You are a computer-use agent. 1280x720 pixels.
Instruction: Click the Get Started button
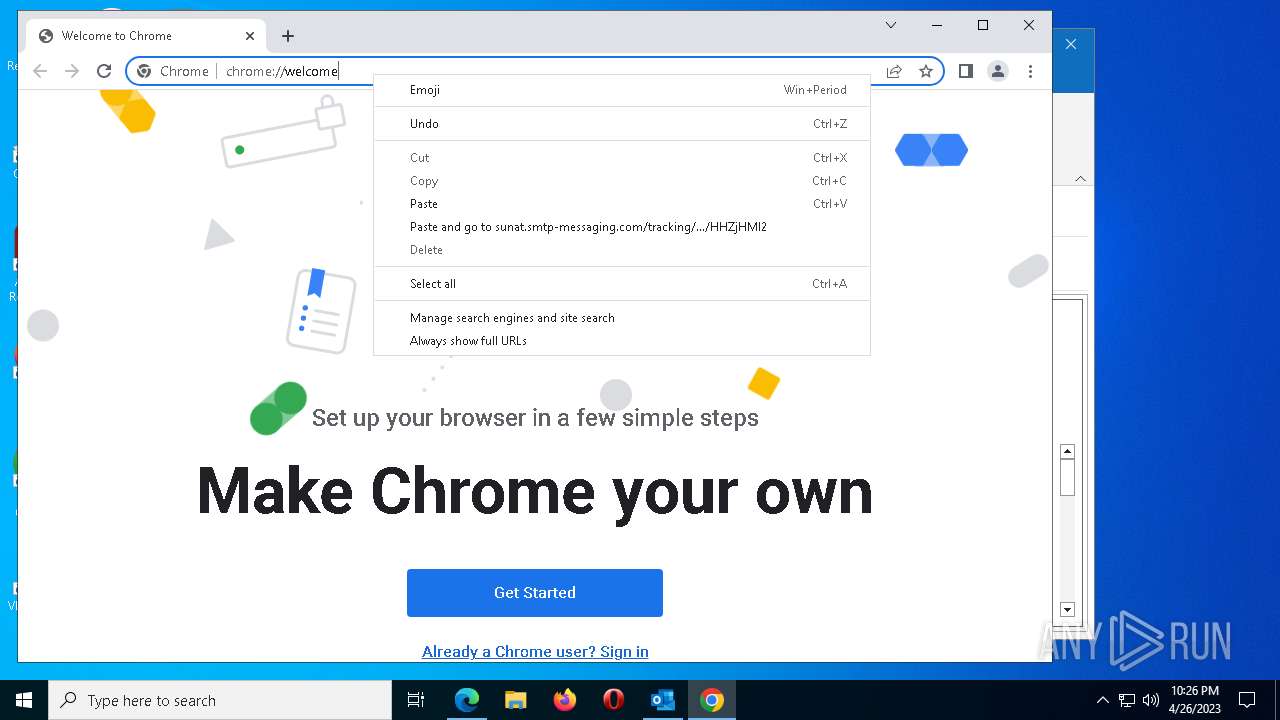pos(535,593)
